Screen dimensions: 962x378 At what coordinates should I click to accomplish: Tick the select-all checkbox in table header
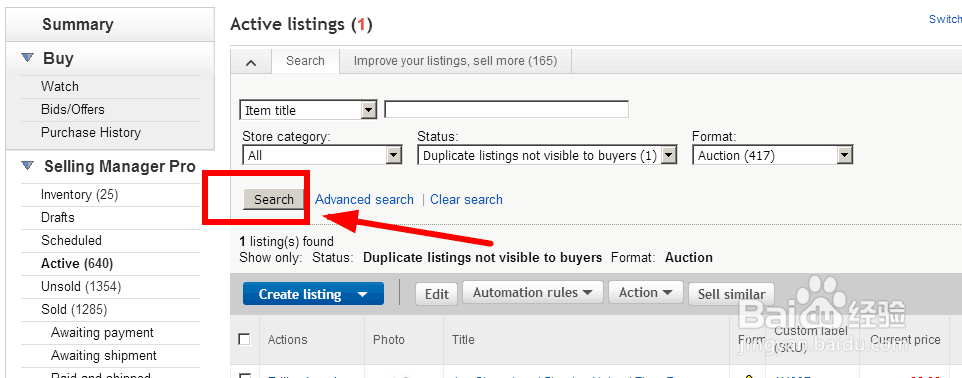pos(244,339)
